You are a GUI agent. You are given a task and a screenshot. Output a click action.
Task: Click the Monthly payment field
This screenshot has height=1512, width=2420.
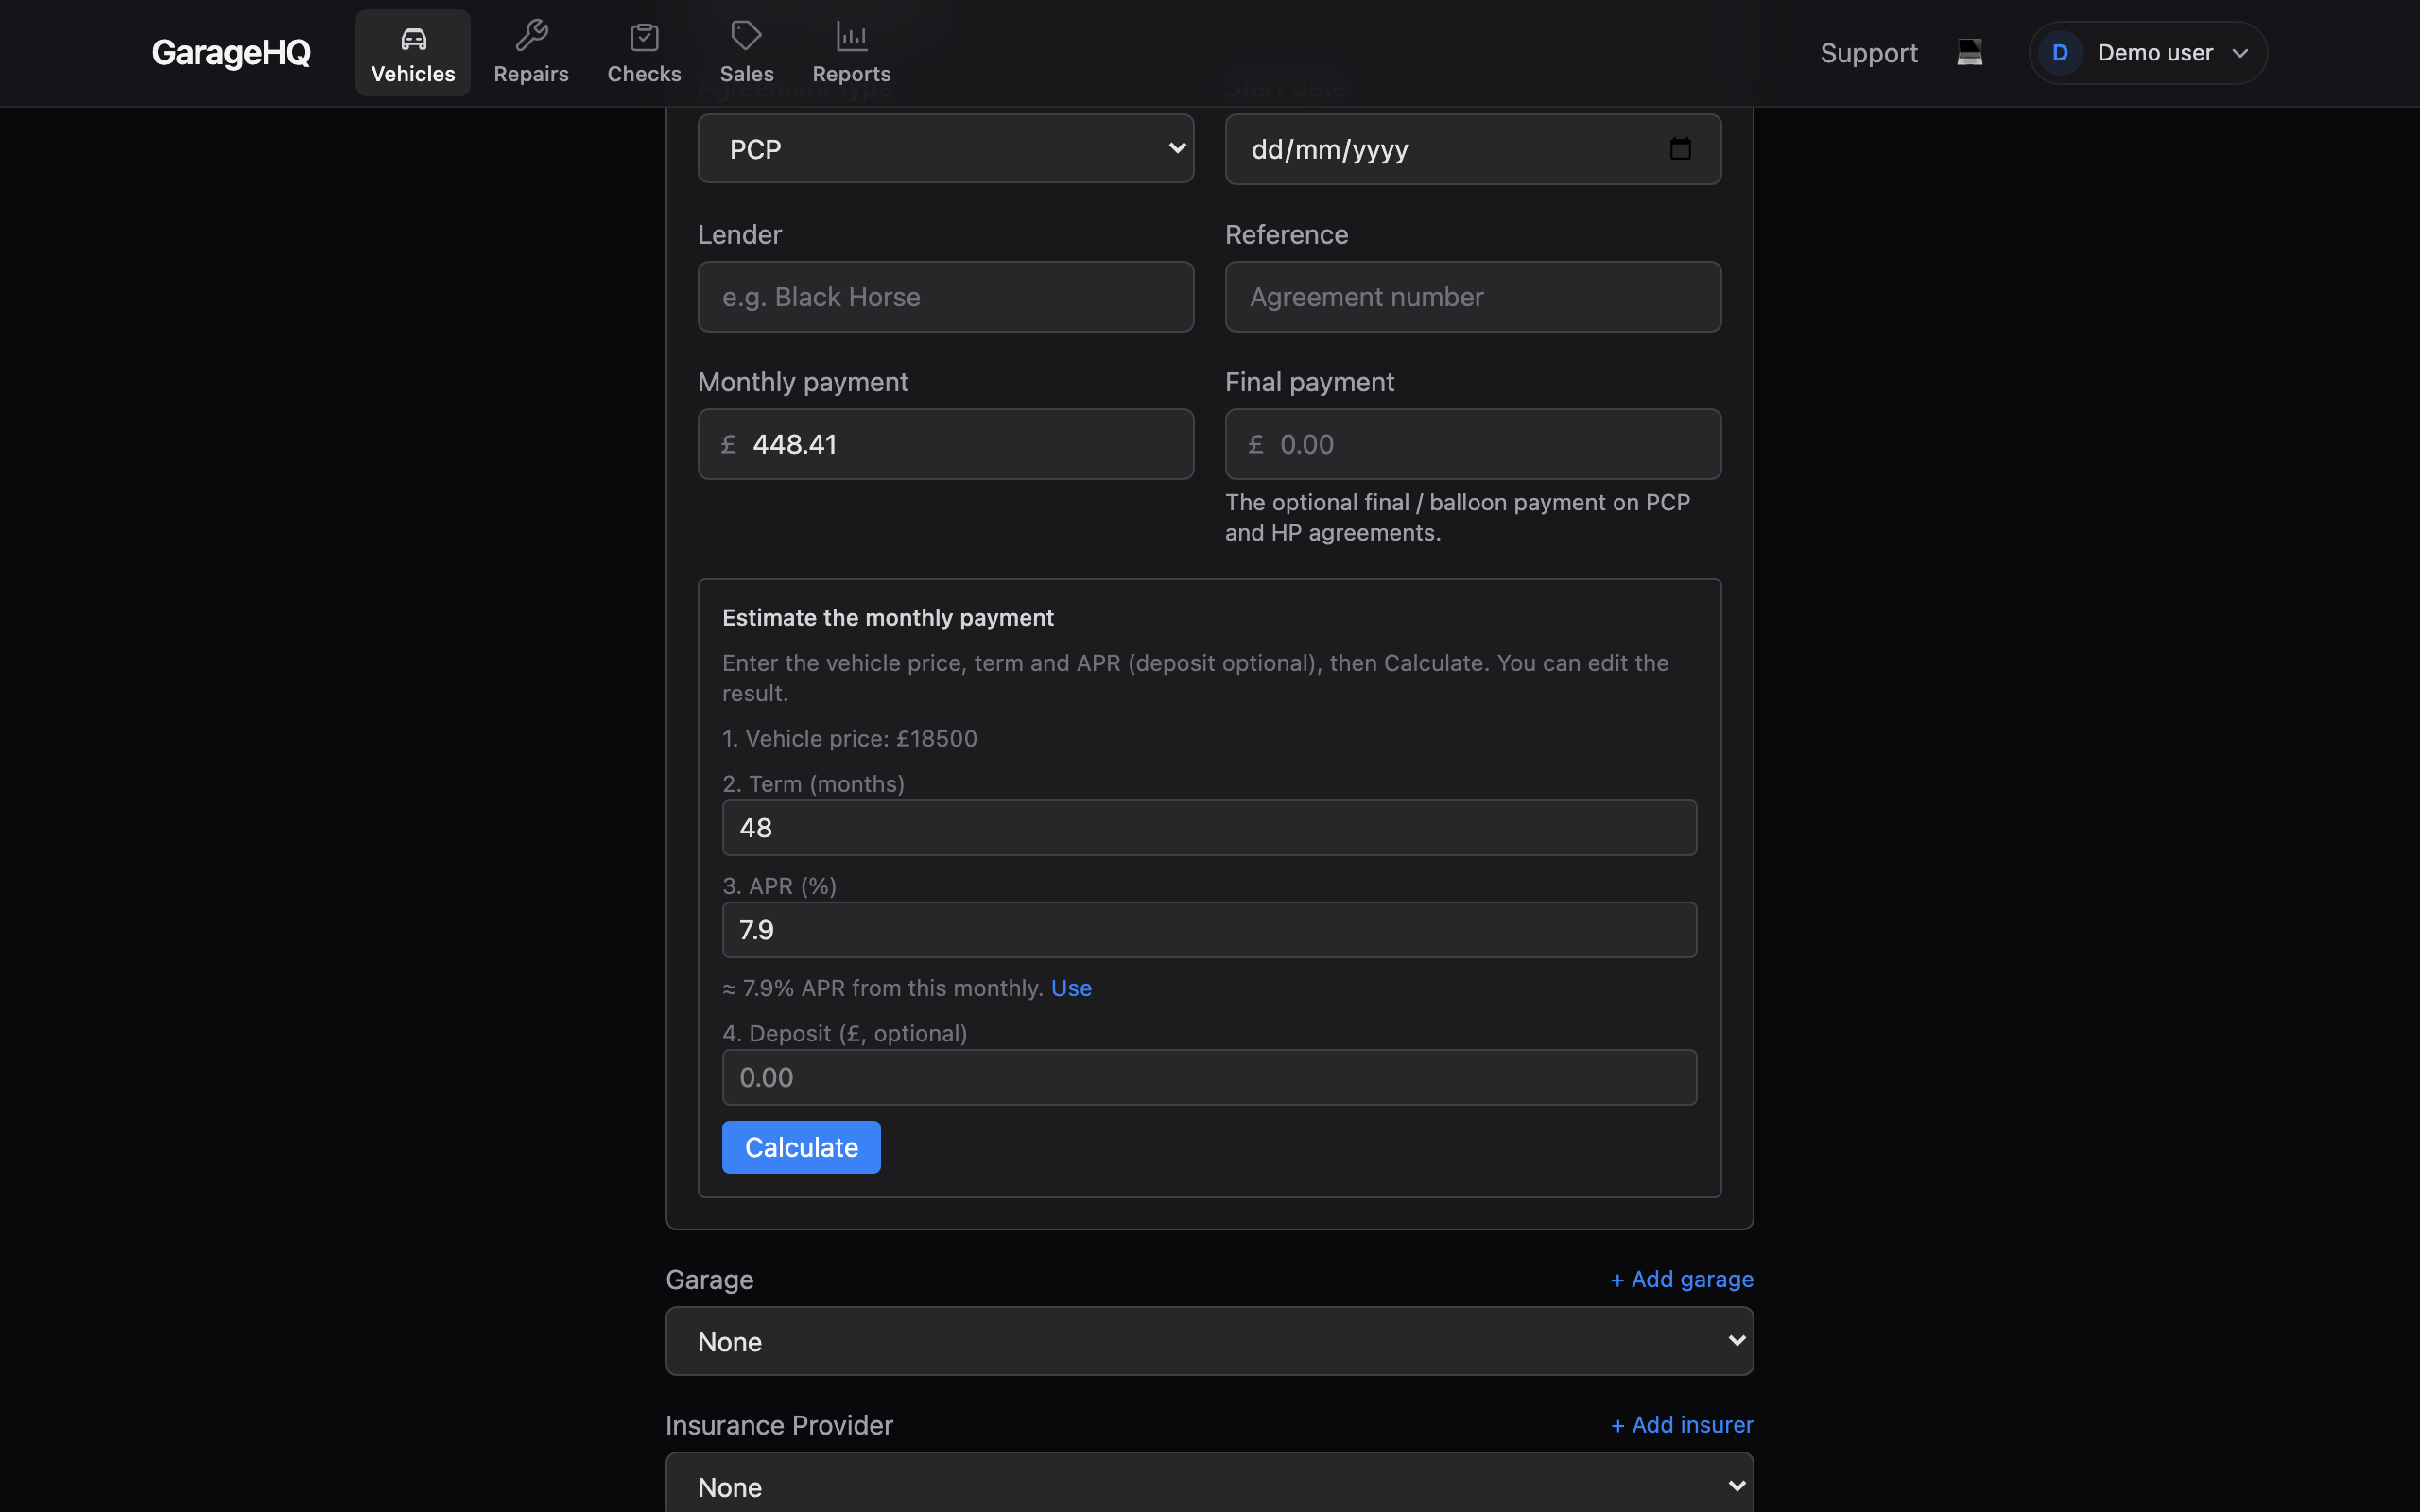[945, 444]
